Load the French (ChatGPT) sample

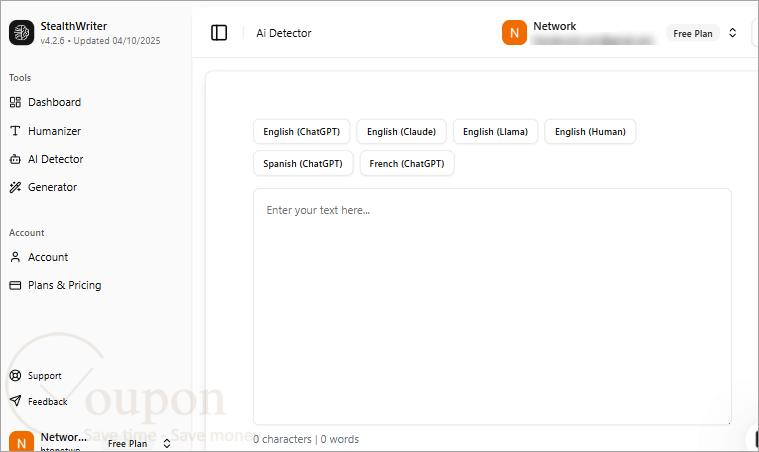[407, 164]
